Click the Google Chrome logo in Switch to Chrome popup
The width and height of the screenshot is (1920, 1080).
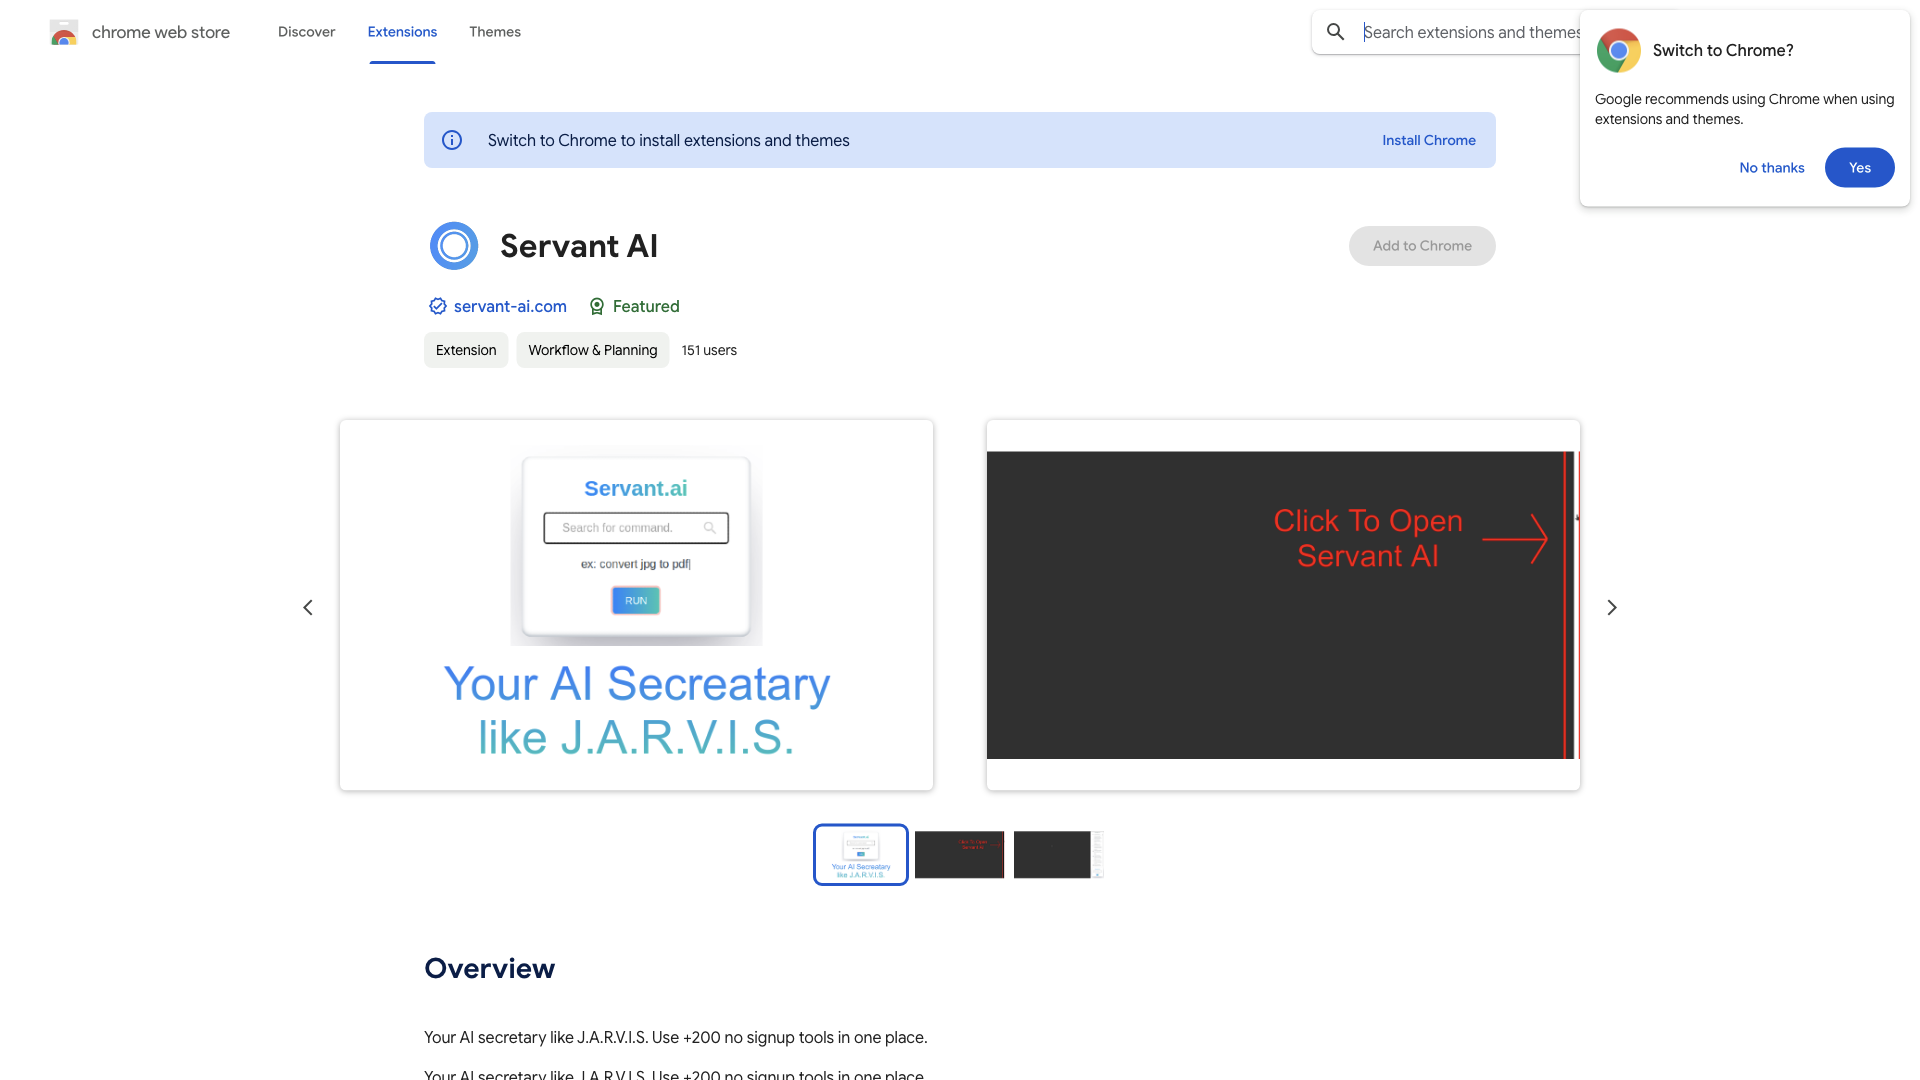[1617, 50]
